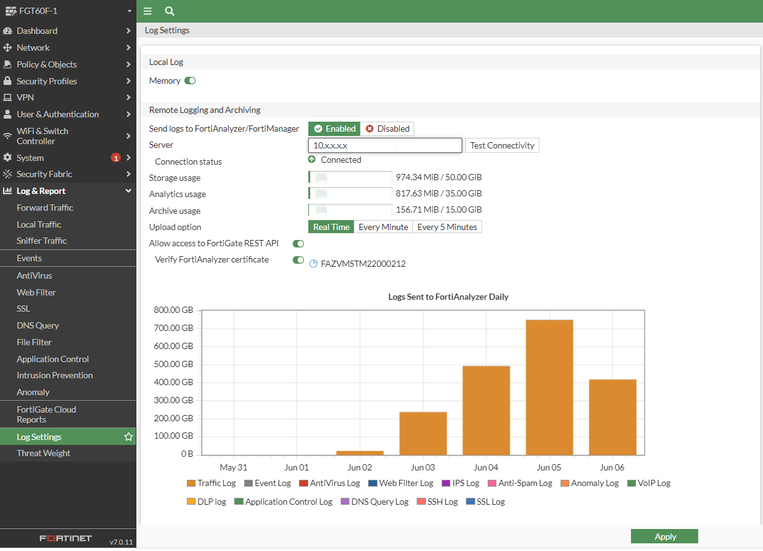Screen dimensions: 763x551
Task: Toggle the Memory local log switch
Action: [x=190, y=80]
